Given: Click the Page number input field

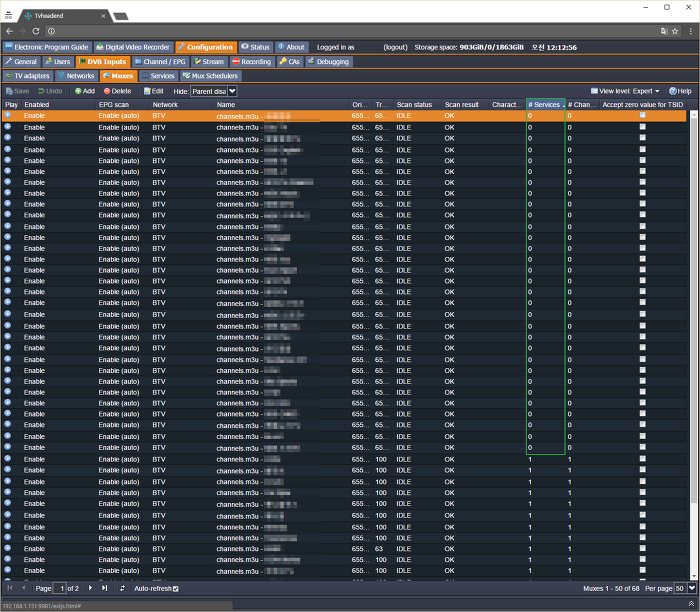Looking at the screenshot, I should click(59, 588).
